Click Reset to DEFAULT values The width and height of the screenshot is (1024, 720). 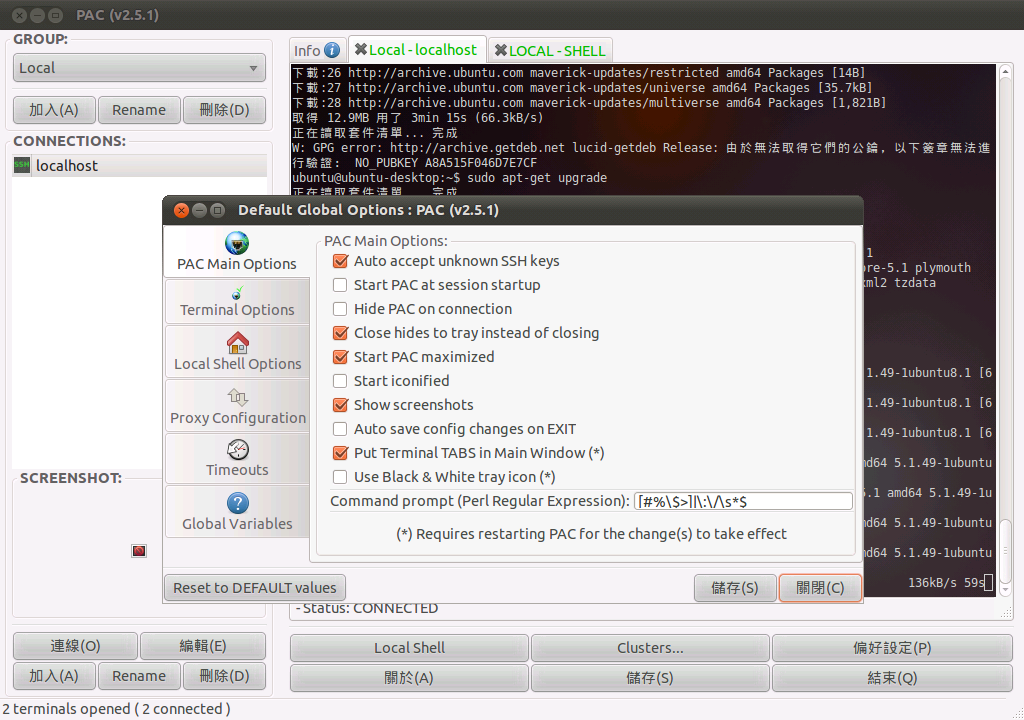255,588
